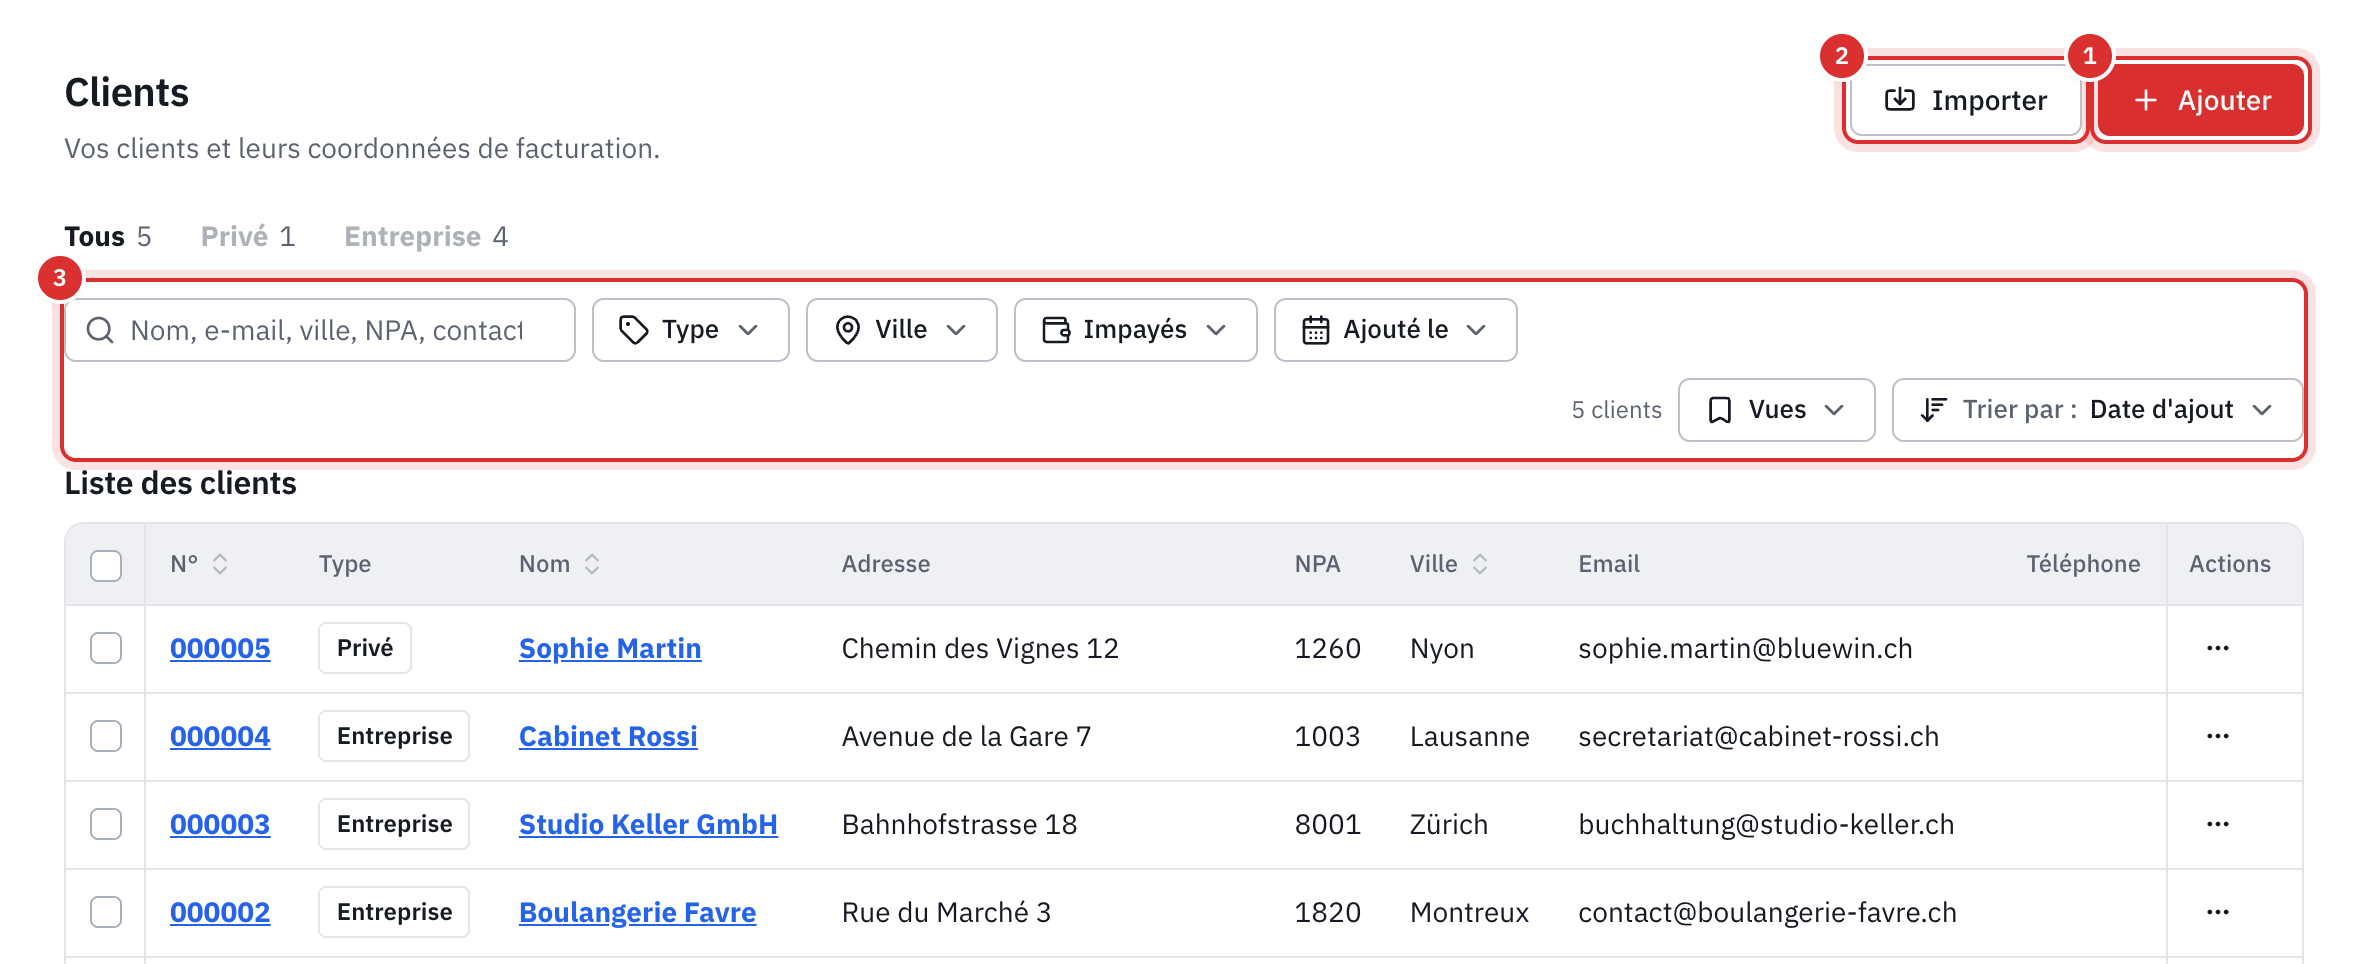Click the search magnifier icon
The height and width of the screenshot is (964, 2368).
click(100, 330)
